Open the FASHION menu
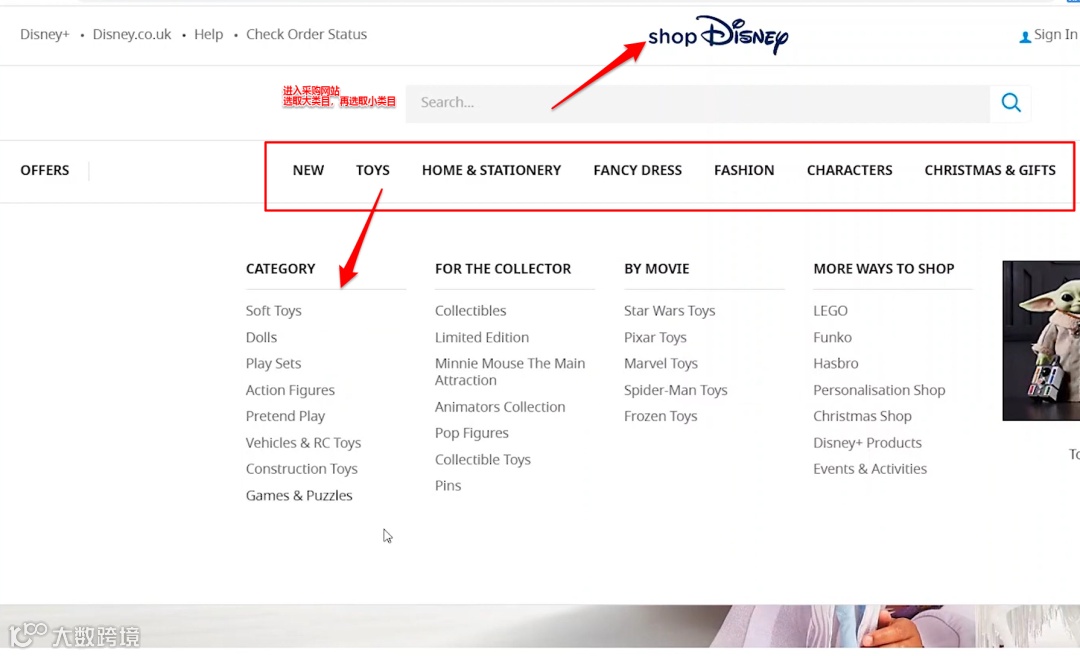Viewport: 1080px width, 656px height. [x=744, y=170]
